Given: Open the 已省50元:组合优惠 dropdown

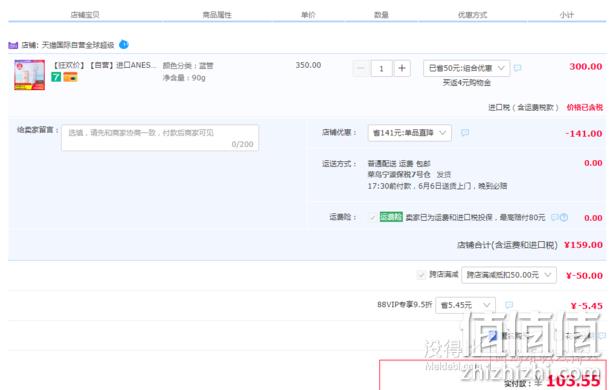Looking at the screenshot, I should coord(466,68).
